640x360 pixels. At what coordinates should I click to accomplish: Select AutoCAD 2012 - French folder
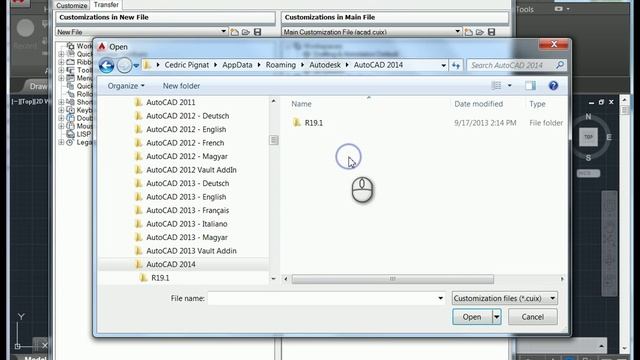point(185,143)
